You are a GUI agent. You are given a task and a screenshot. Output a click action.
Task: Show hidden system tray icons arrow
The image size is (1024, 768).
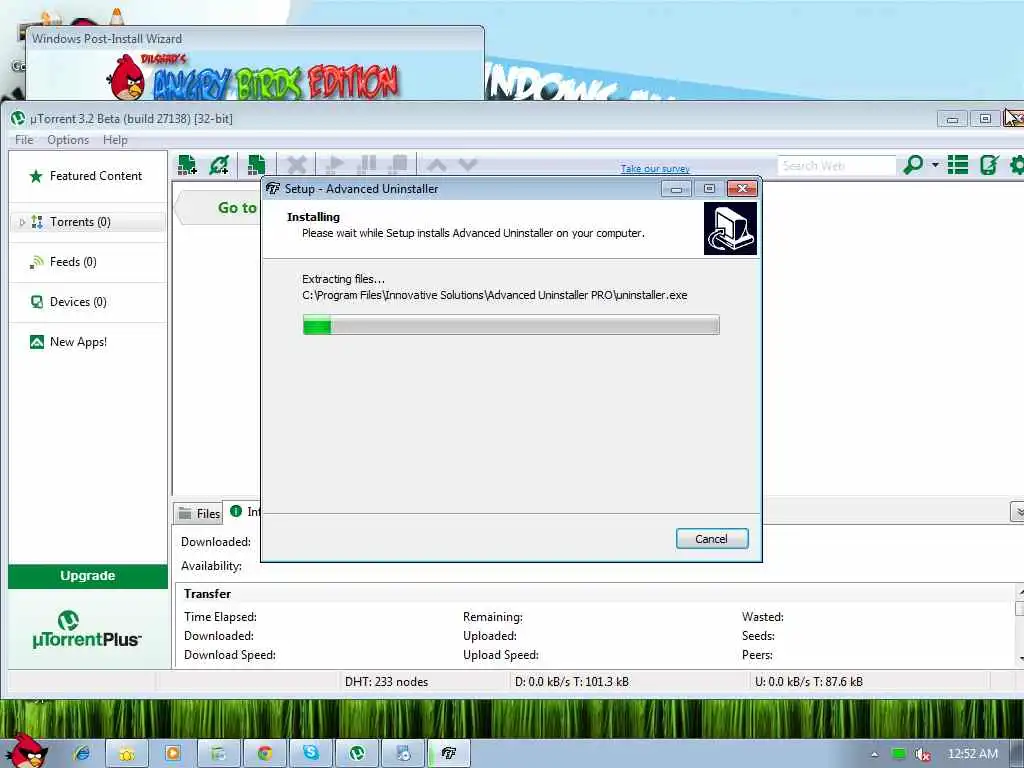pyautogui.click(x=874, y=754)
